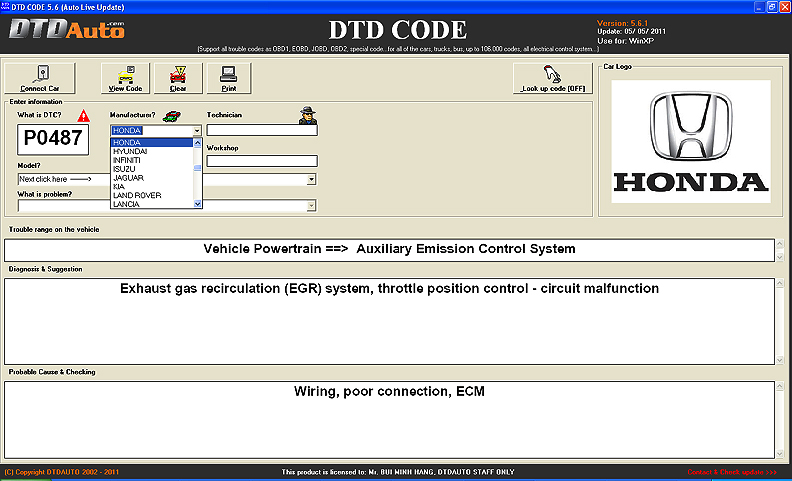The width and height of the screenshot is (792, 481).
Task: Toggle the Look up code (OFF) button
Action: tap(553, 78)
